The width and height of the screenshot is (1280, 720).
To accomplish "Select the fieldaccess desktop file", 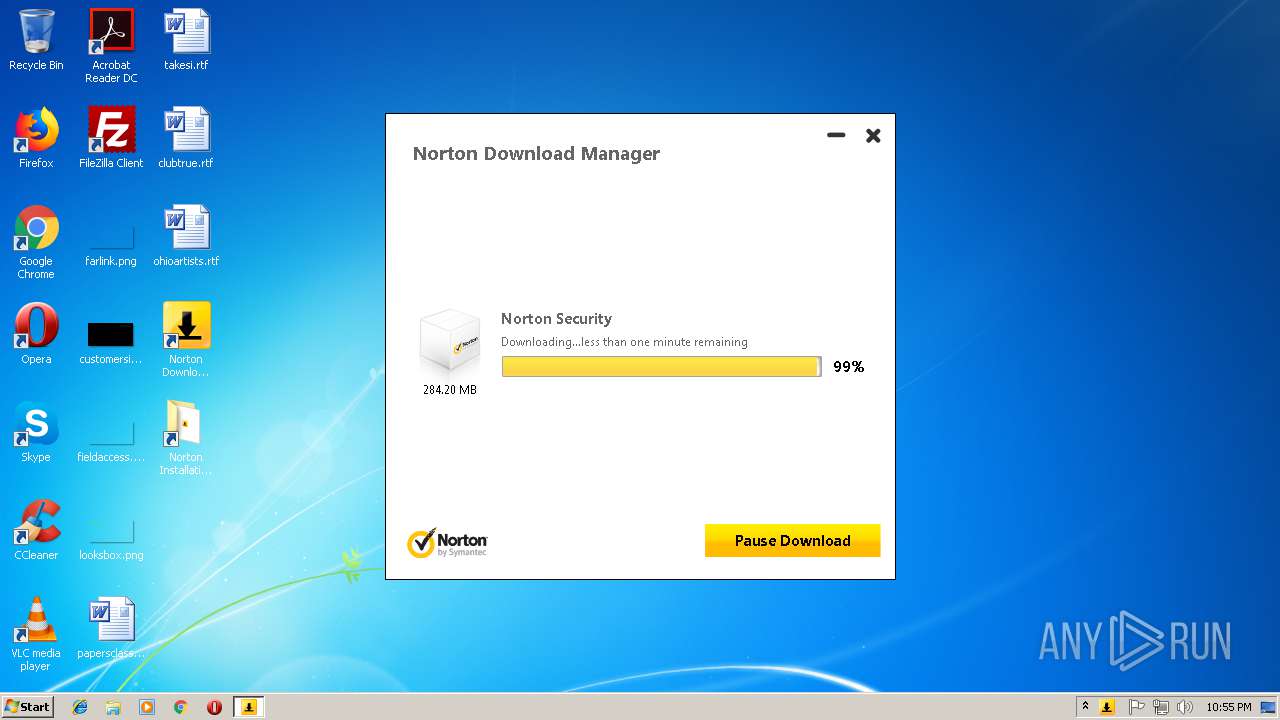I will [x=111, y=439].
